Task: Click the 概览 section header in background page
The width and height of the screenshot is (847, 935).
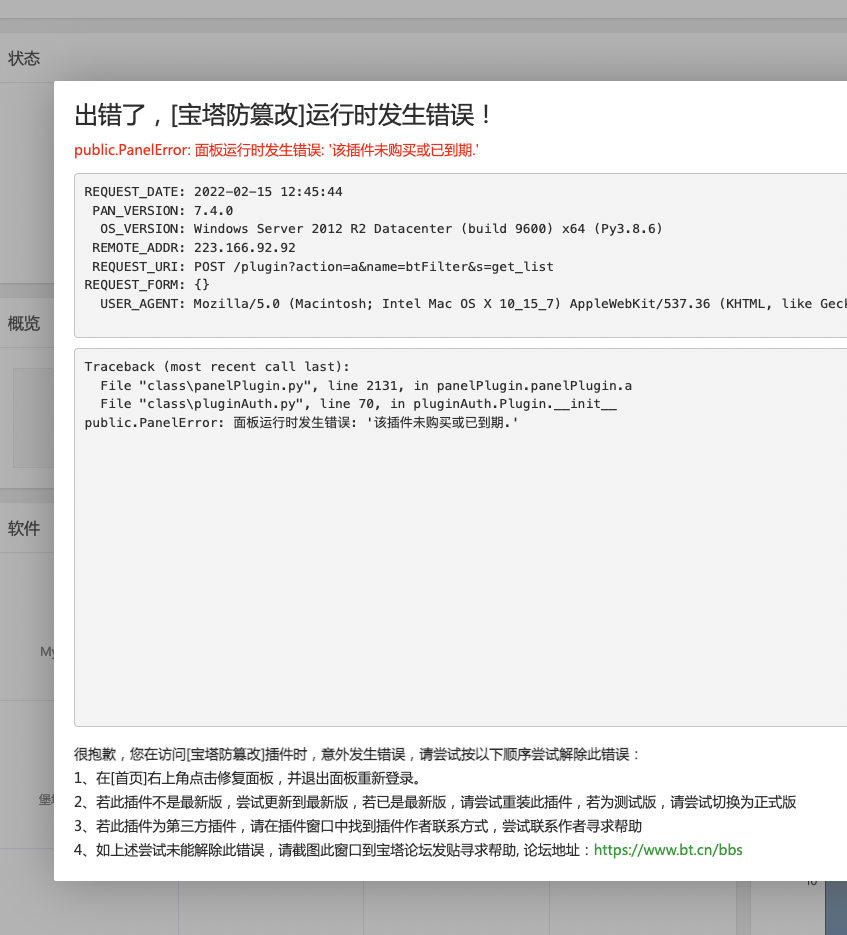Action: 24,323
